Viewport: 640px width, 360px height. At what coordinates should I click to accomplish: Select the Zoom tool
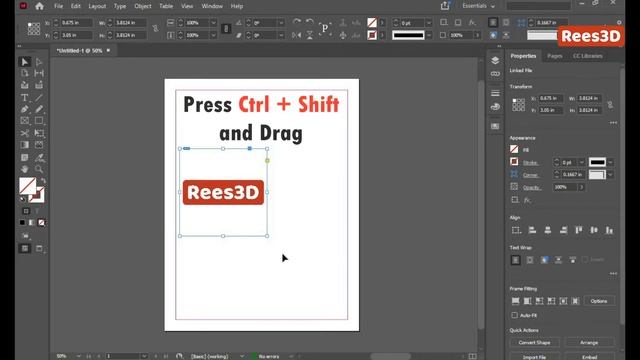pos(39,169)
